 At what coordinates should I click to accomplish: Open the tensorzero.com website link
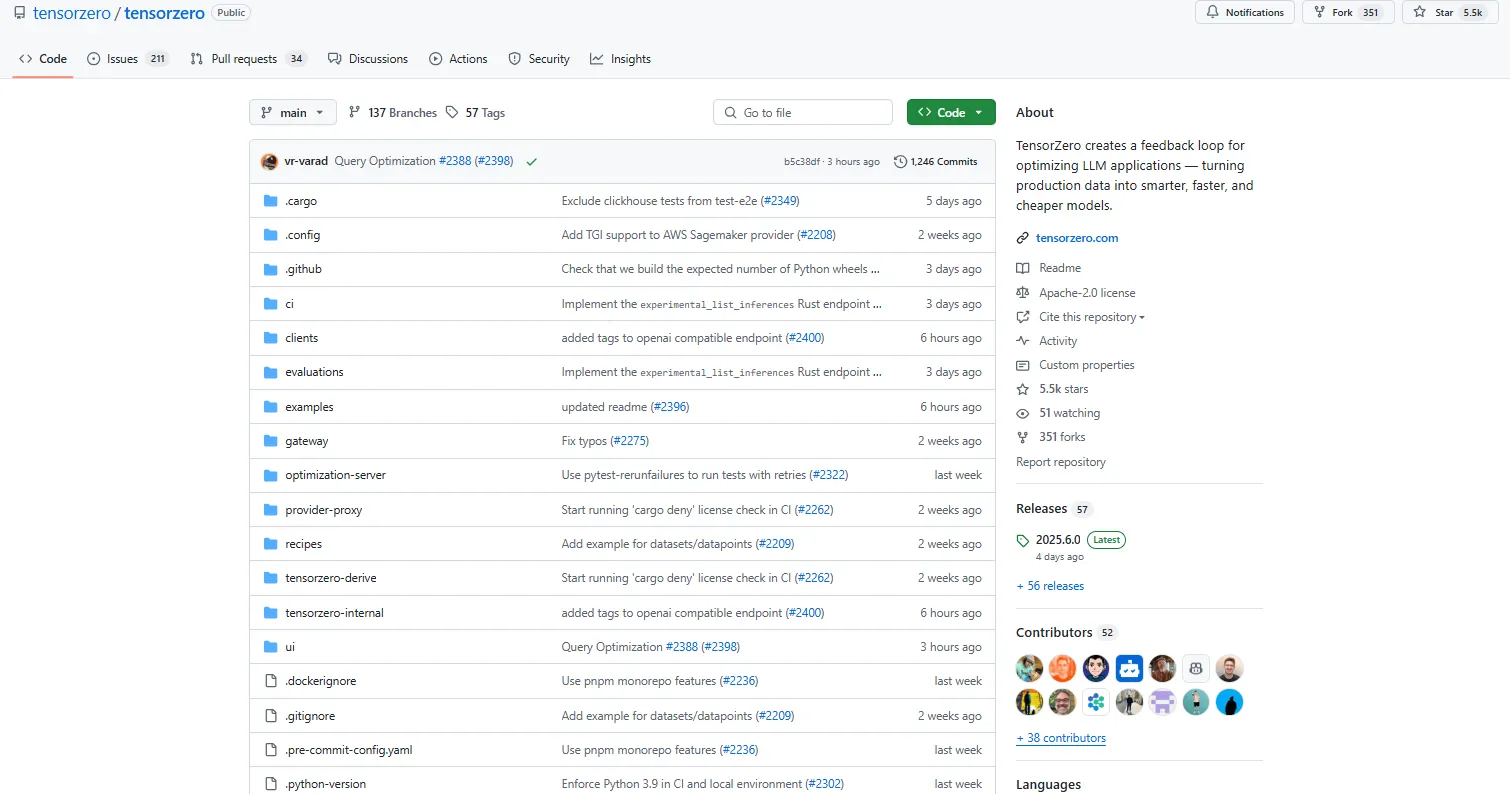(x=1077, y=238)
